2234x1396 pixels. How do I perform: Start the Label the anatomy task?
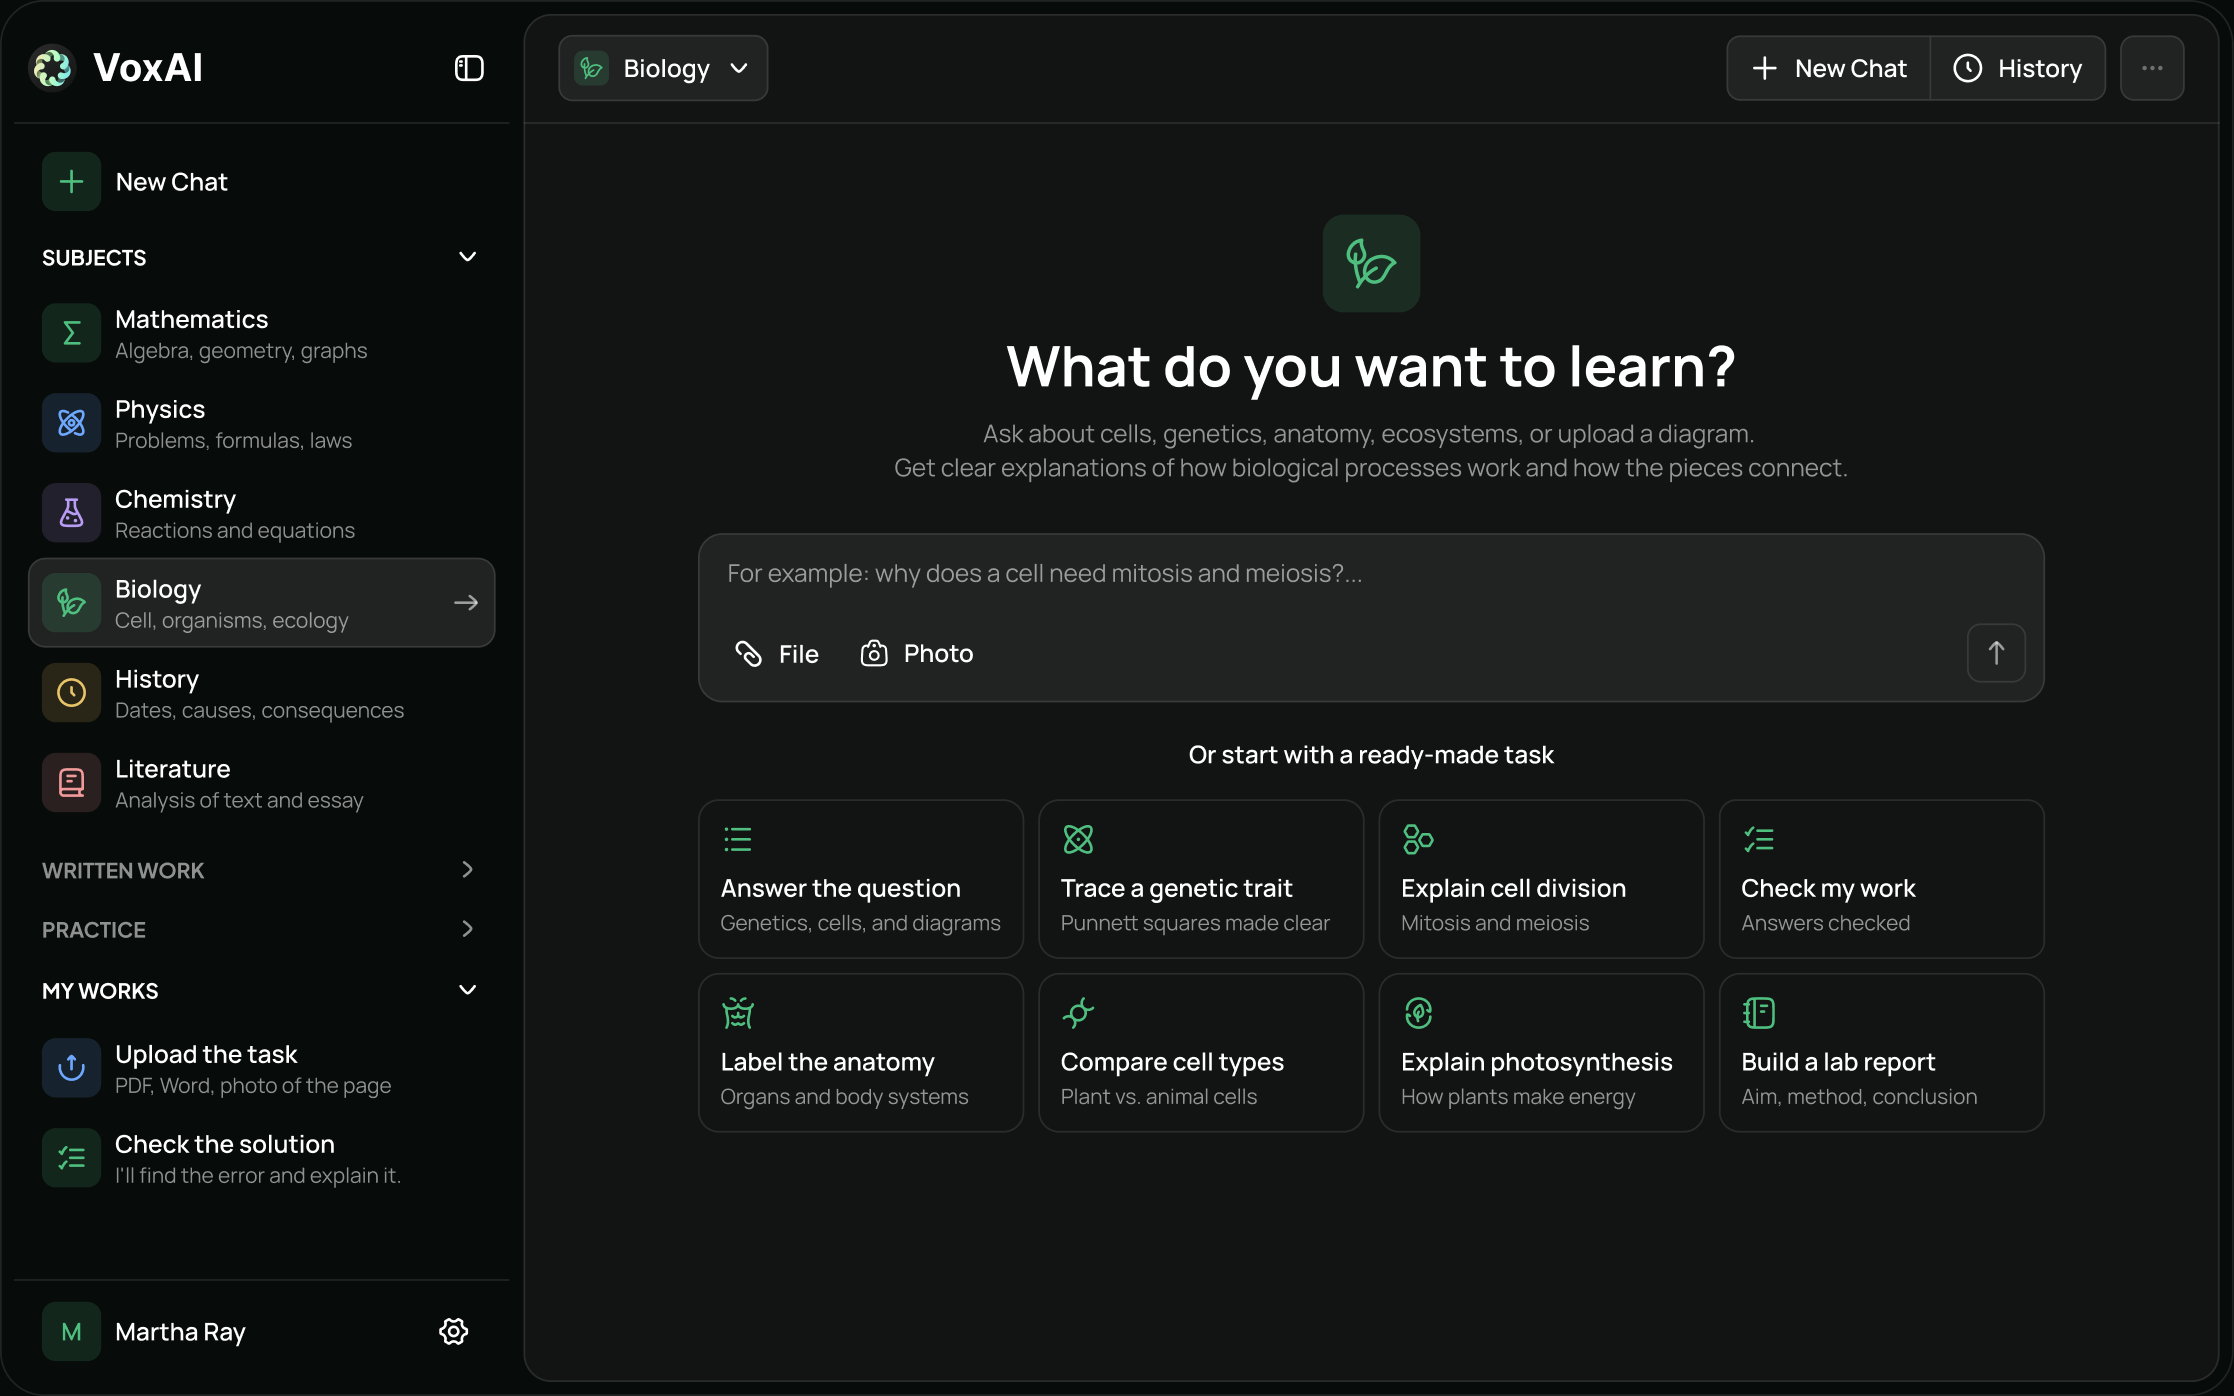click(861, 1053)
